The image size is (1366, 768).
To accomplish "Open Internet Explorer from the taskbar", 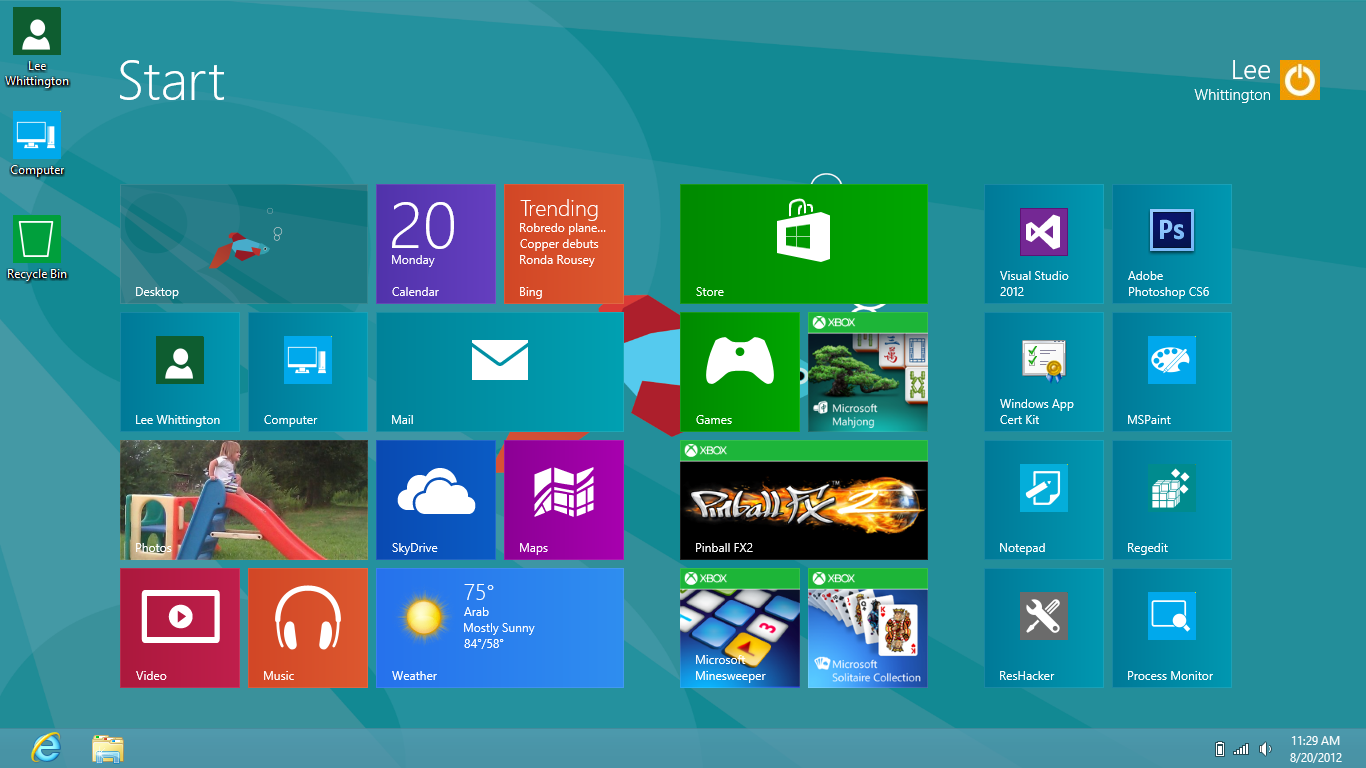I will tap(46, 748).
